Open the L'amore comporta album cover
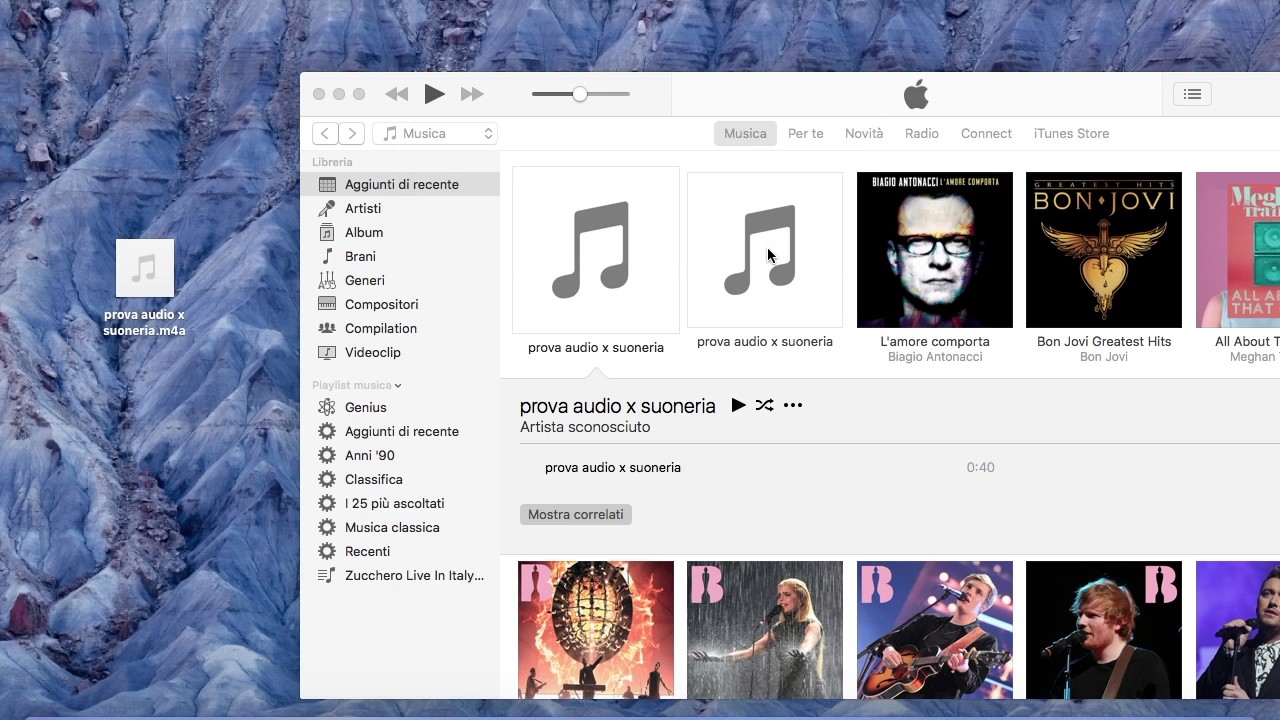This screenshot has height=720, width=1280. coord(935,250)
